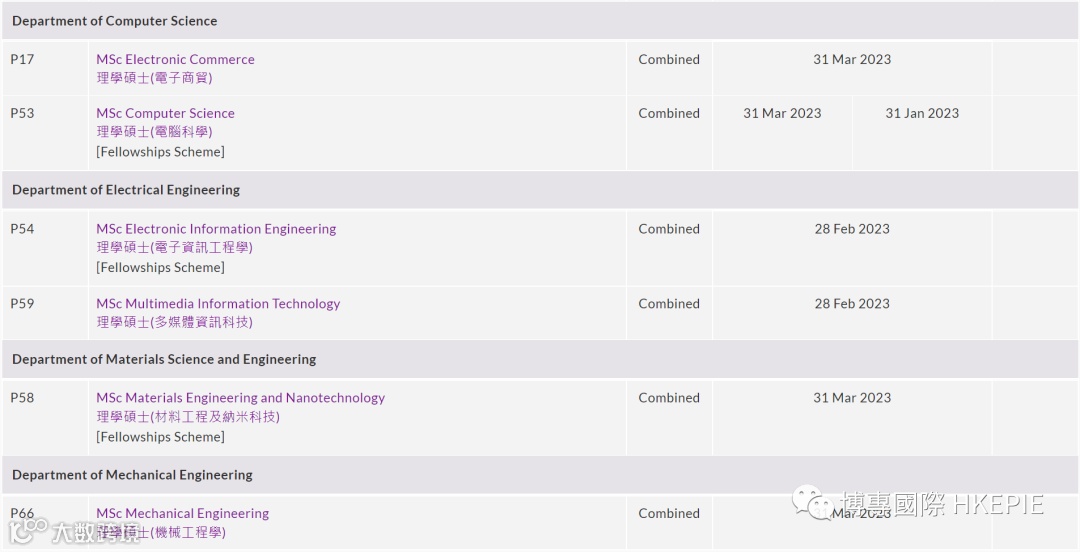This screenshot has width=1080, height=552.
Task: Click the 31 Jan 2023 deadline cell
Action: tap(921, 113)
